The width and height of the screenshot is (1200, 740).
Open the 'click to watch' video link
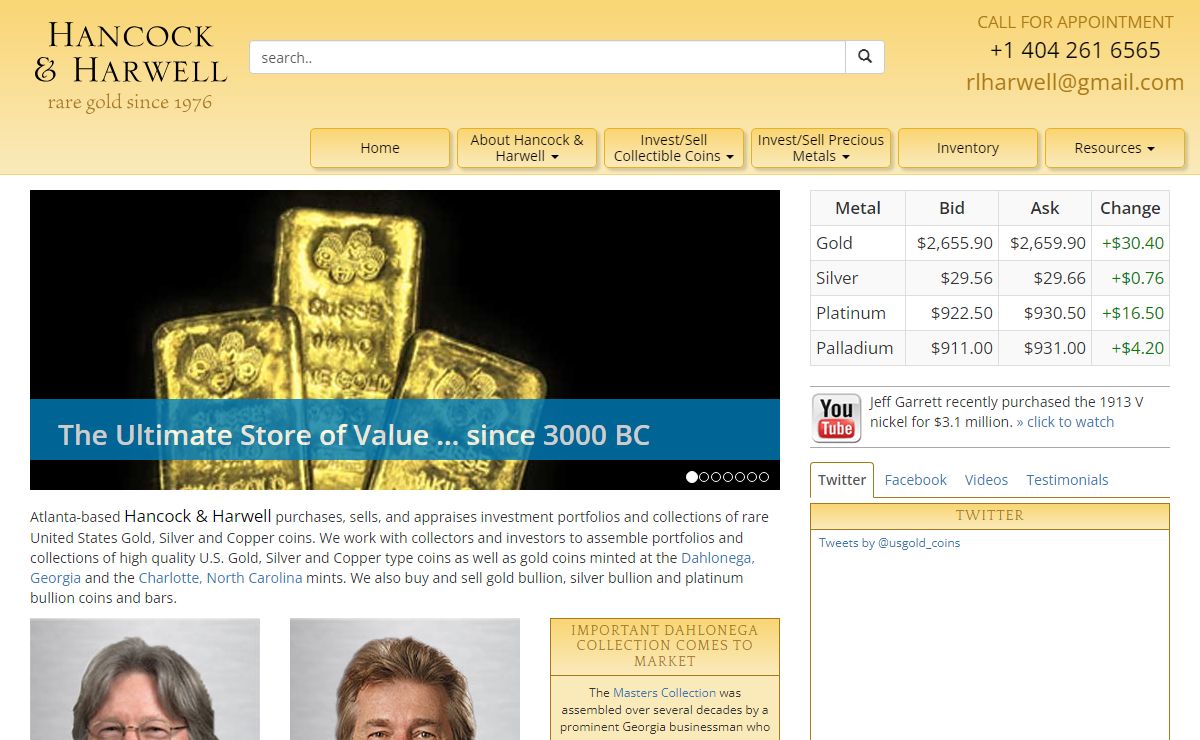click(1070, 422)
